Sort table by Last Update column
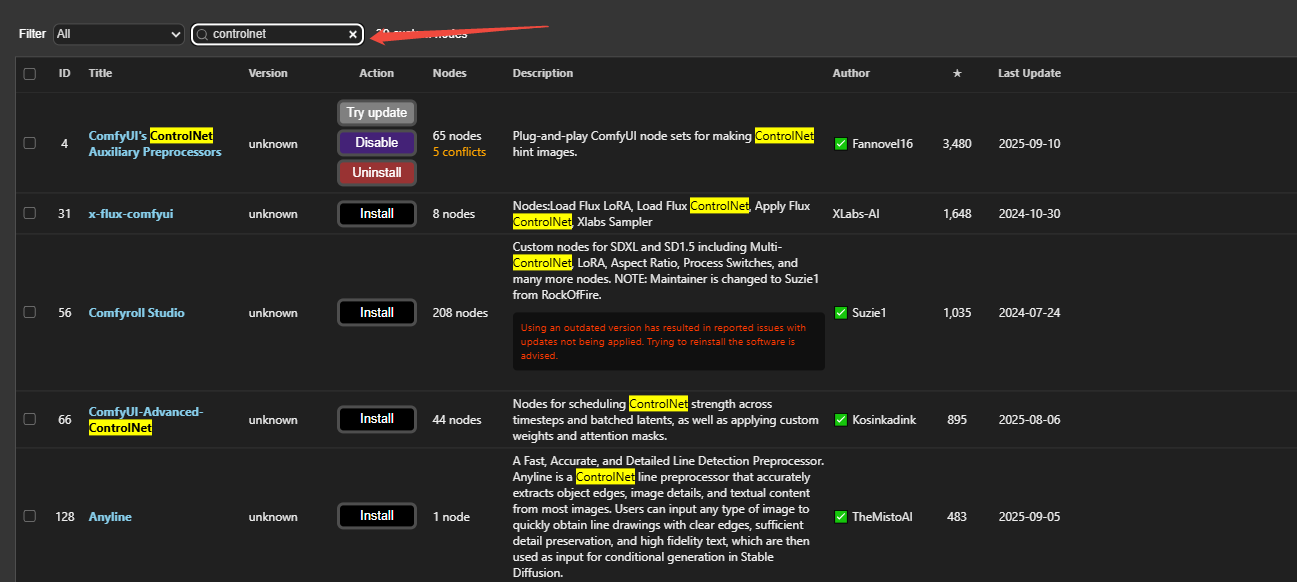The height and width of the screenshot is (582, 1297). pyautogui.click(x=1029, y=73)
